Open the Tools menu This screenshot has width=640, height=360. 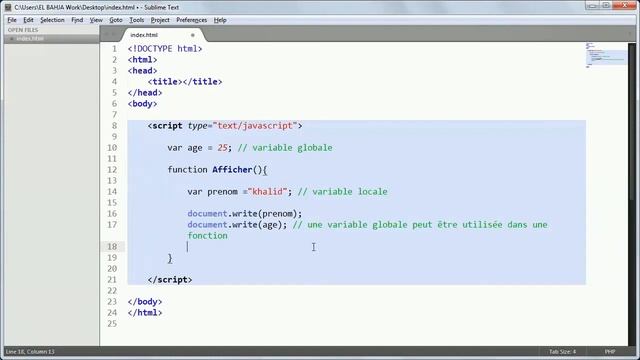coord(137,20)
